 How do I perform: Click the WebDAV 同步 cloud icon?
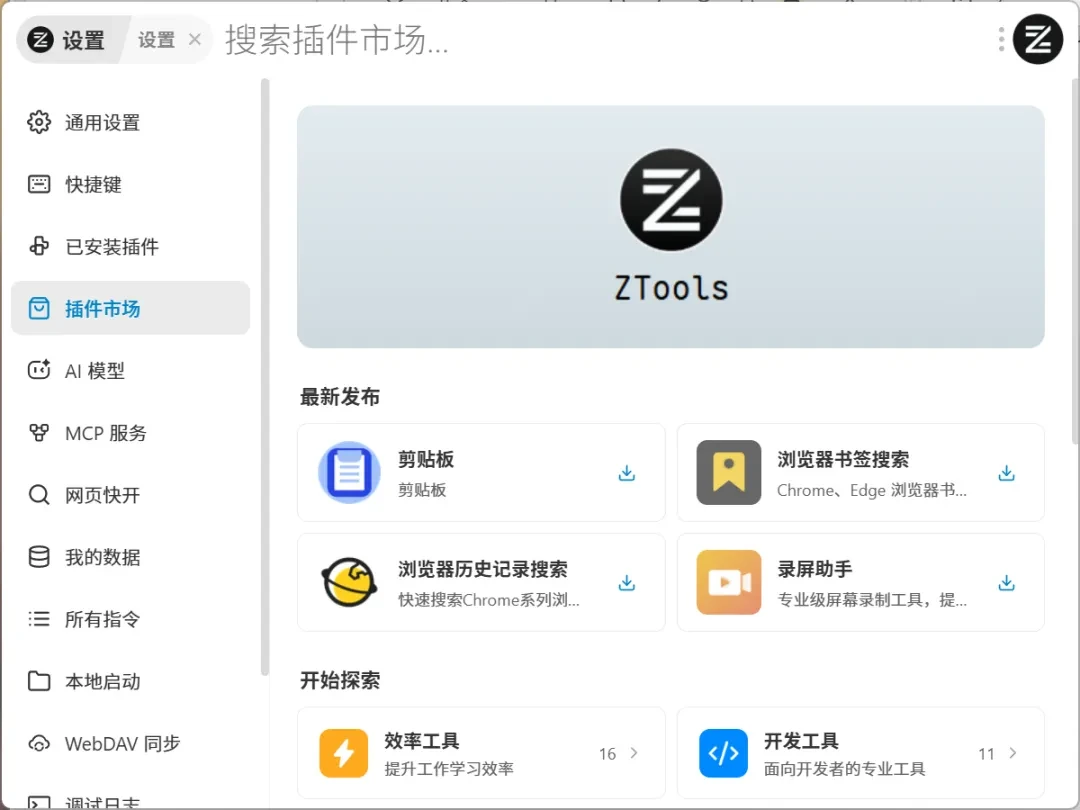tap(39, 743)
